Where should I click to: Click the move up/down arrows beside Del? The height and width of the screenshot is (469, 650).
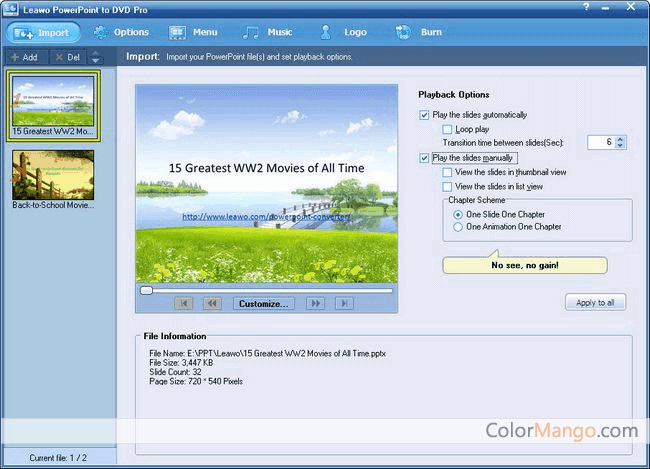96,57
